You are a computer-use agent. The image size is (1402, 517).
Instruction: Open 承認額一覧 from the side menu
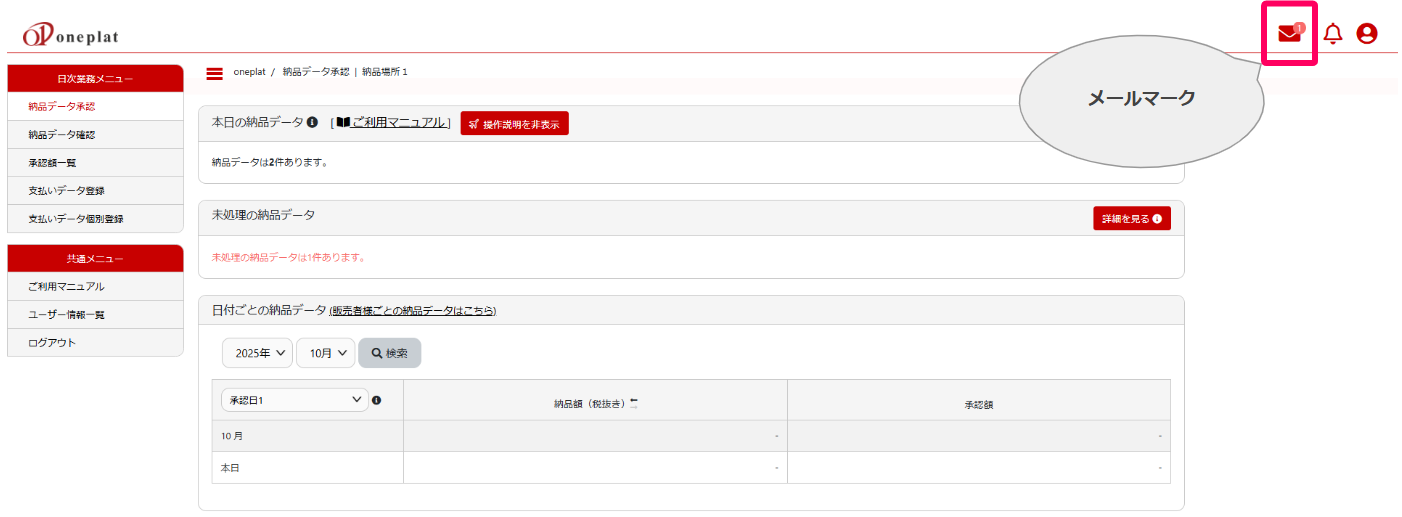pos(53,162)
